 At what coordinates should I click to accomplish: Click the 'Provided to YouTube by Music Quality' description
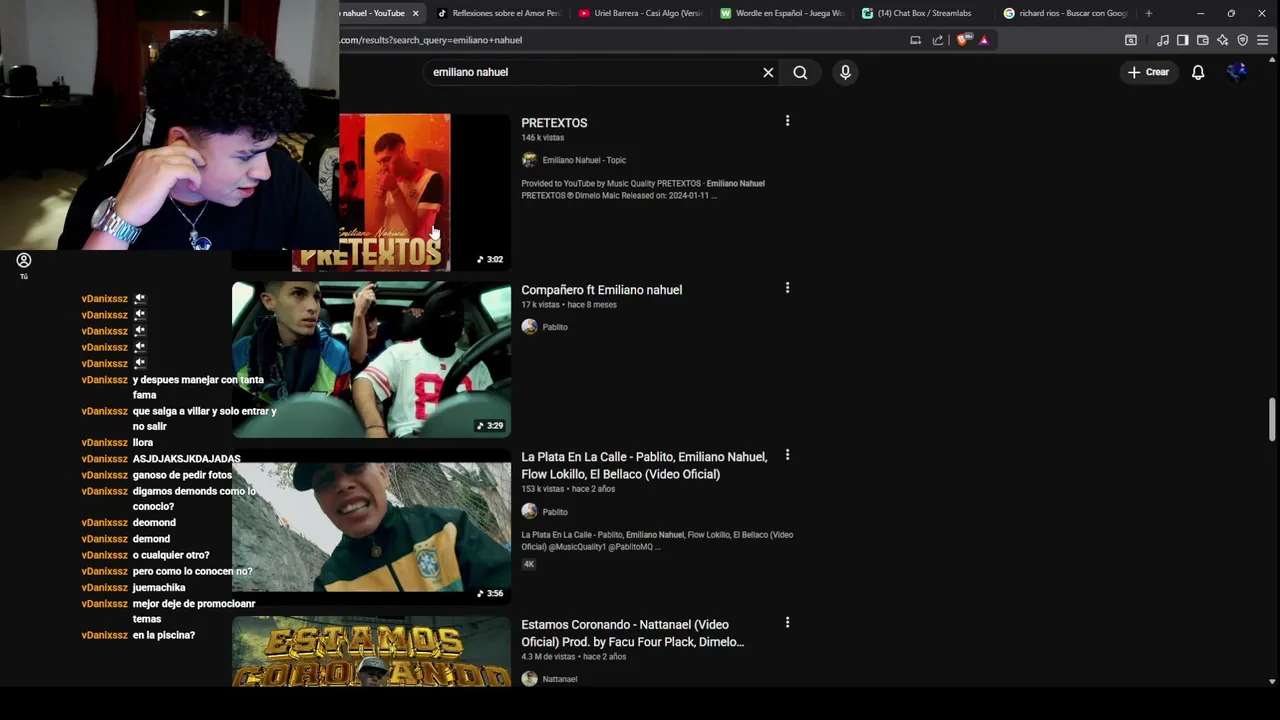click(x=643, y=189)
